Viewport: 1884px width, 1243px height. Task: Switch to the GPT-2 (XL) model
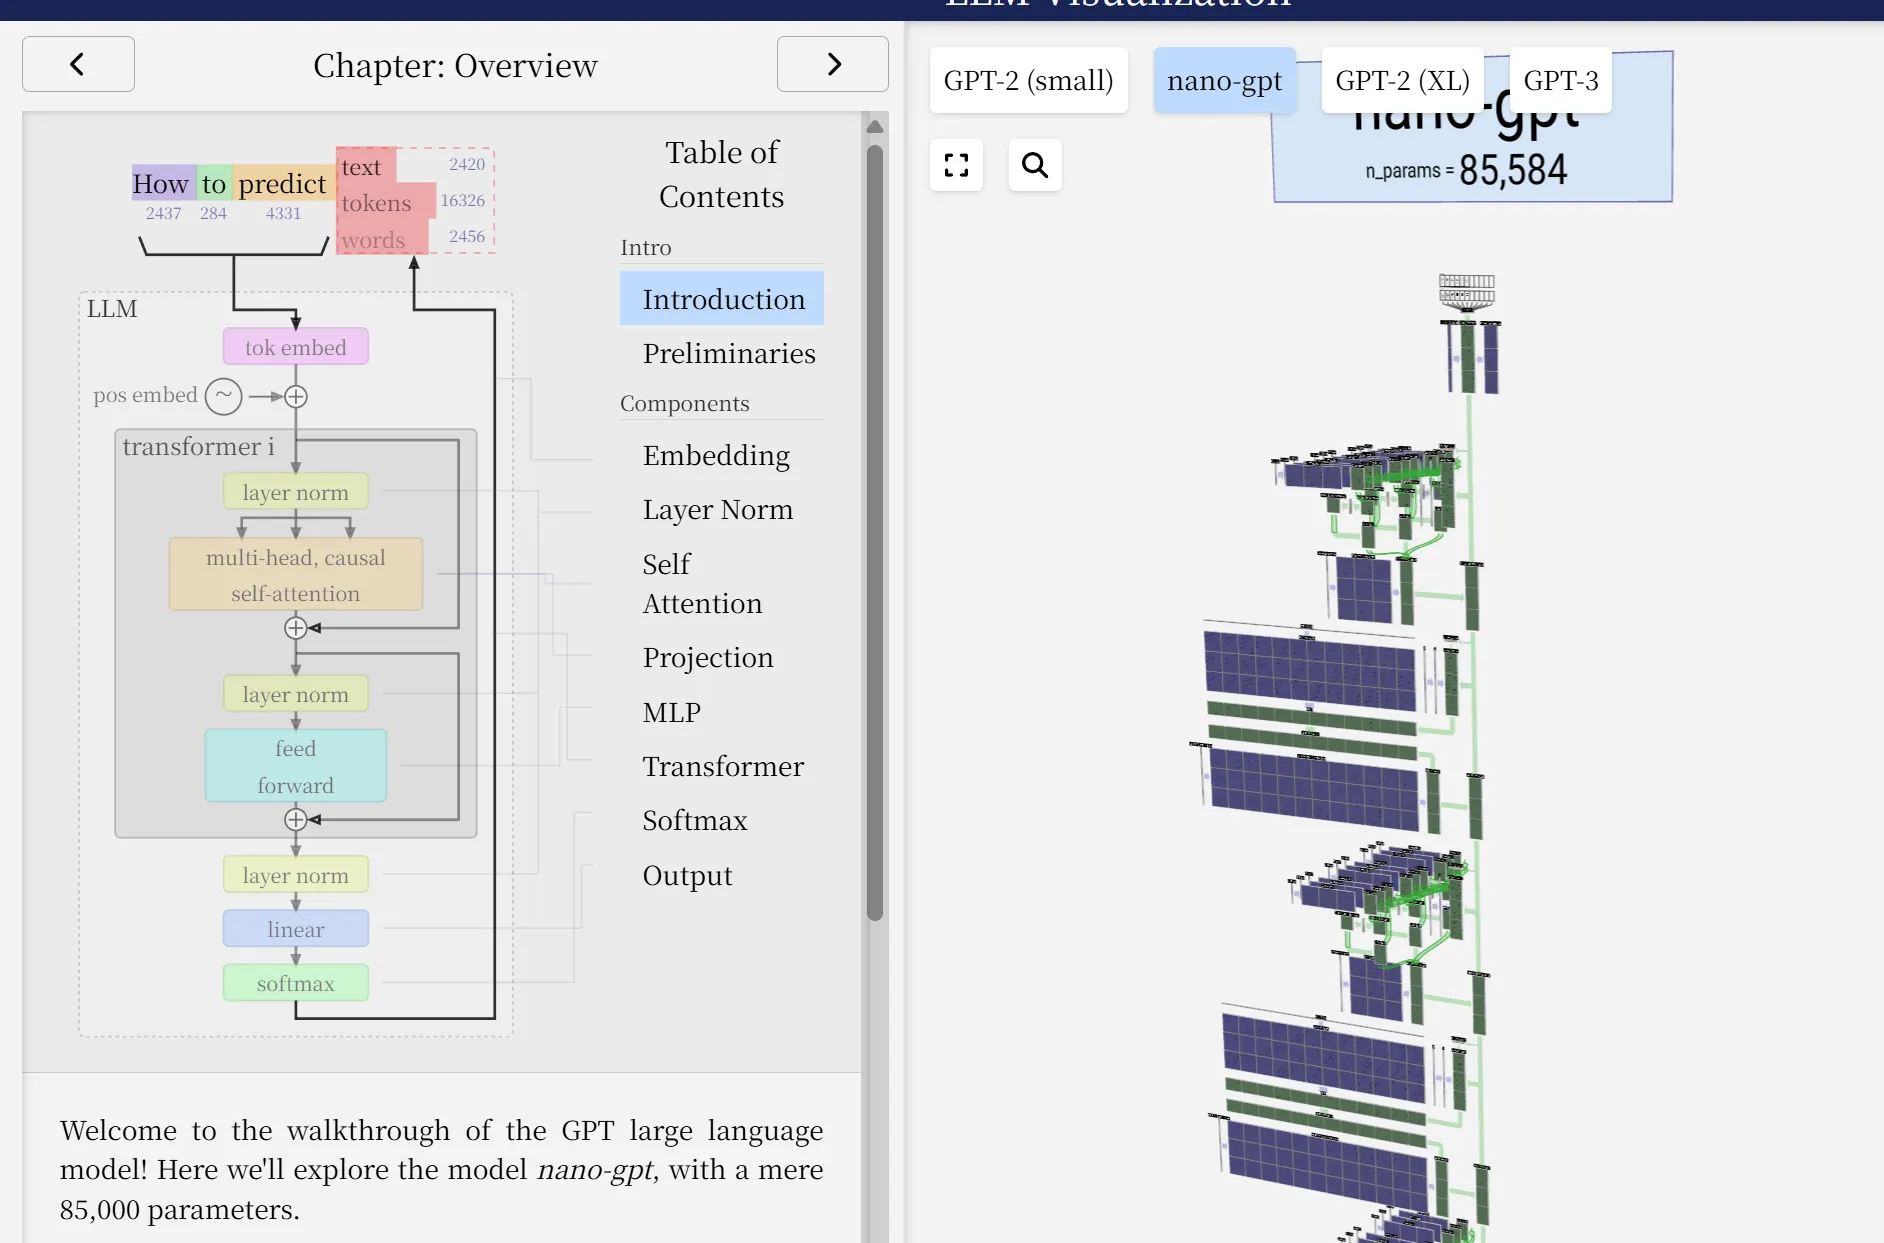coord(1402,80)
